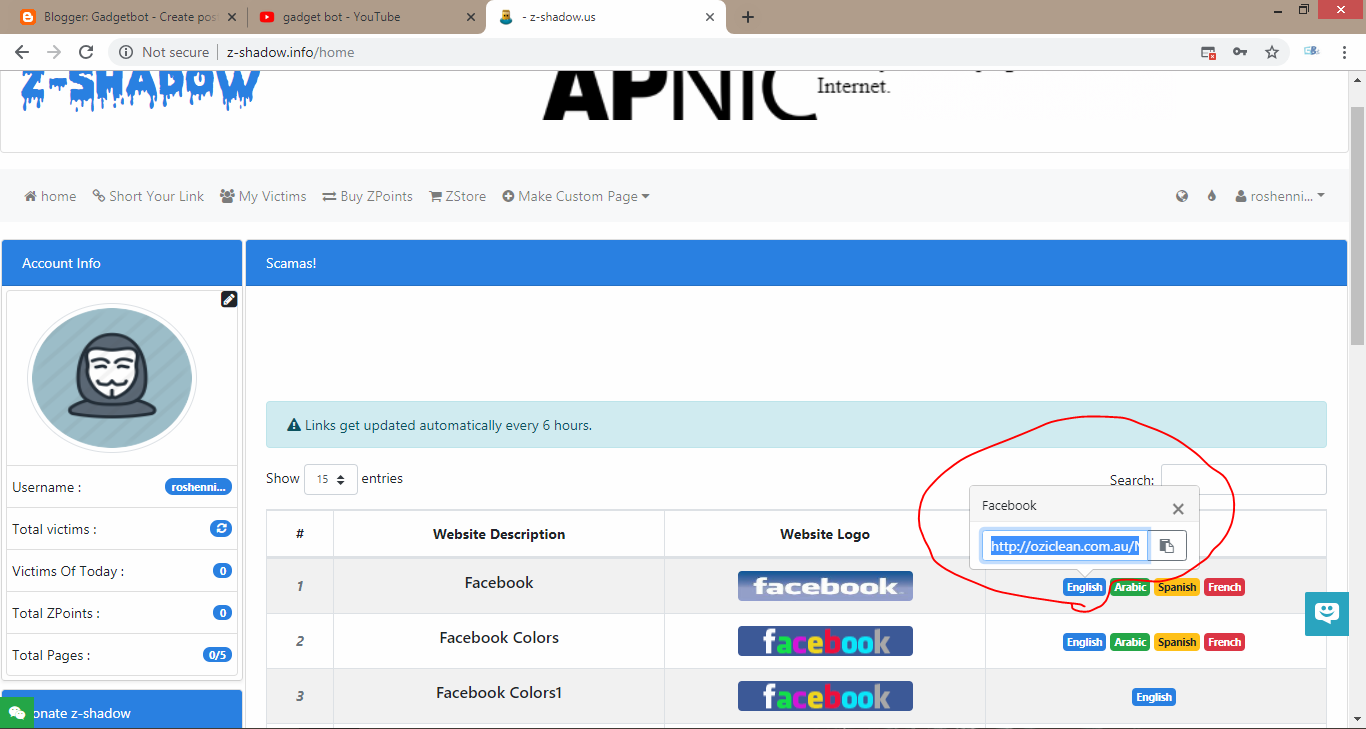
Task: Choose French for the Facebook row
Action: (x=1224, y=587)
